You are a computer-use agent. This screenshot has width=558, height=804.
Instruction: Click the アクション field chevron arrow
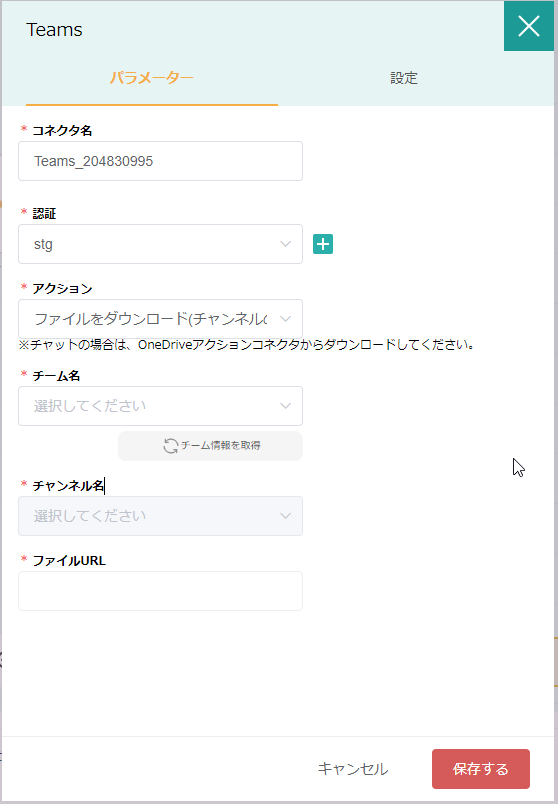(285, 319)
